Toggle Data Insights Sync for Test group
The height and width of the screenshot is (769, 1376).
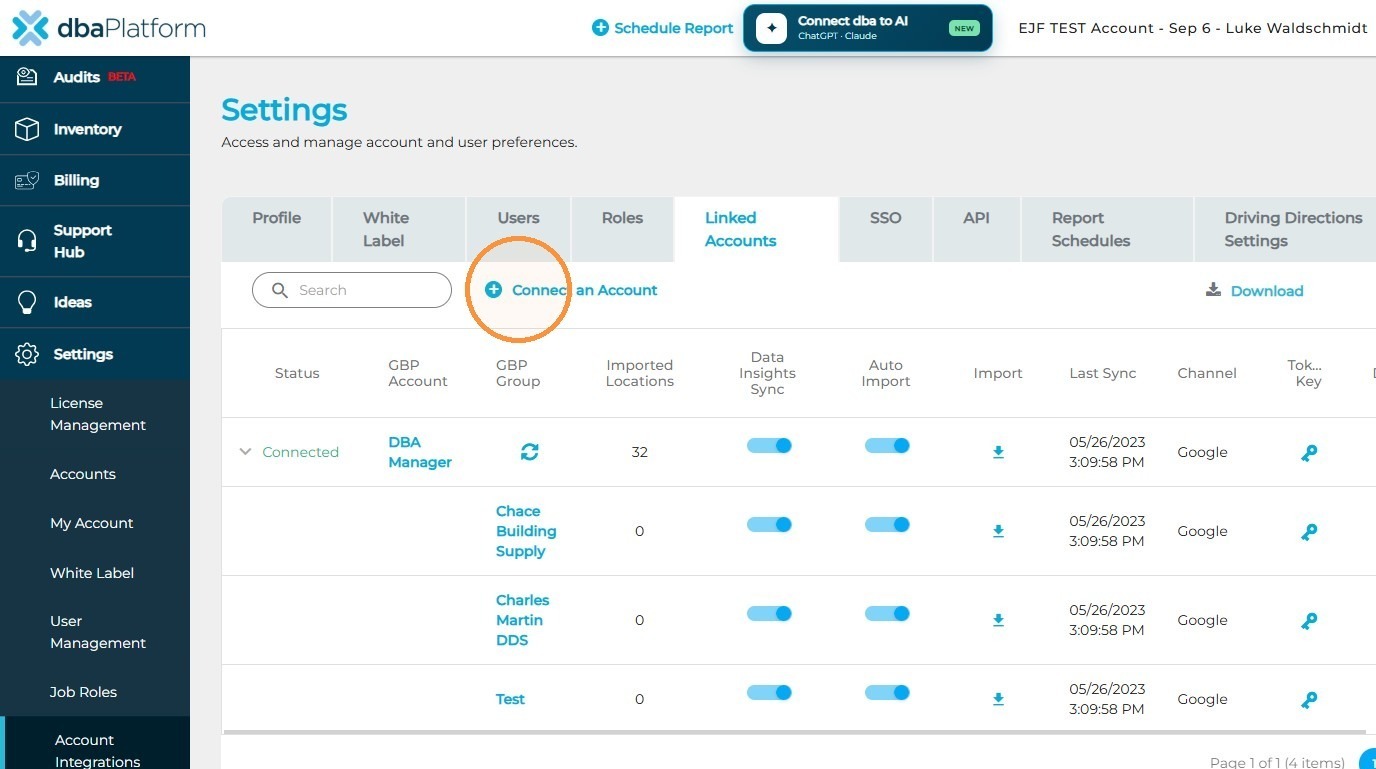[769, 693]
